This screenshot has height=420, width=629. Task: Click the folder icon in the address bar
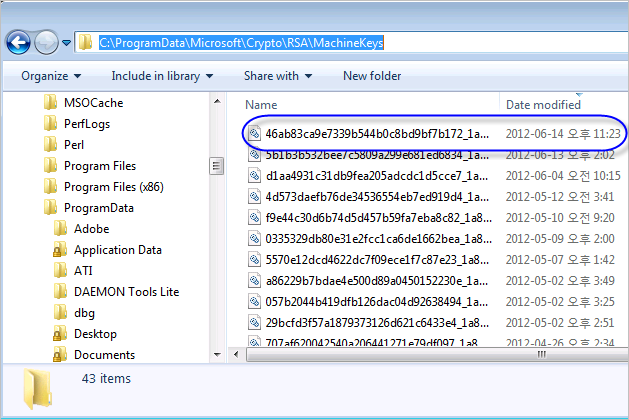[85, 42]
